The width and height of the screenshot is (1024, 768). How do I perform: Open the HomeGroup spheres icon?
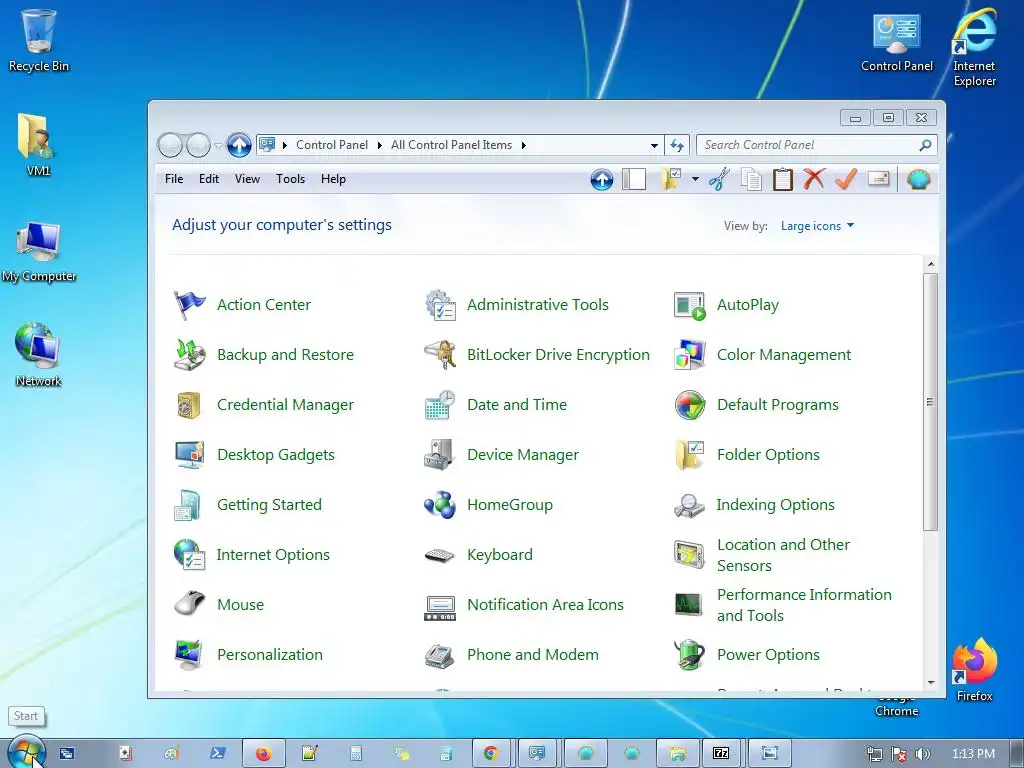pyautogui.click(x=440, y=505)
